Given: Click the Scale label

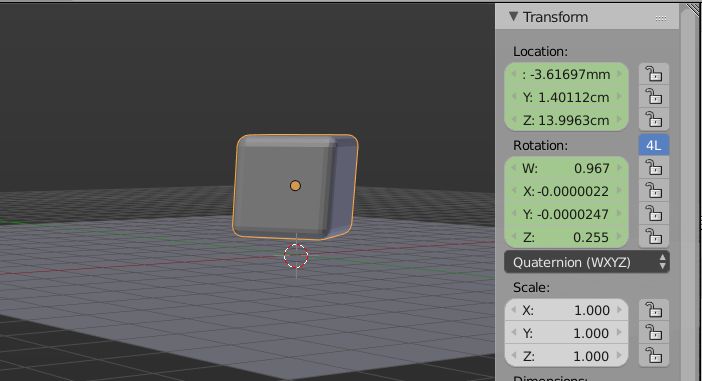Looking at the screenshot, I should [531, 287].
